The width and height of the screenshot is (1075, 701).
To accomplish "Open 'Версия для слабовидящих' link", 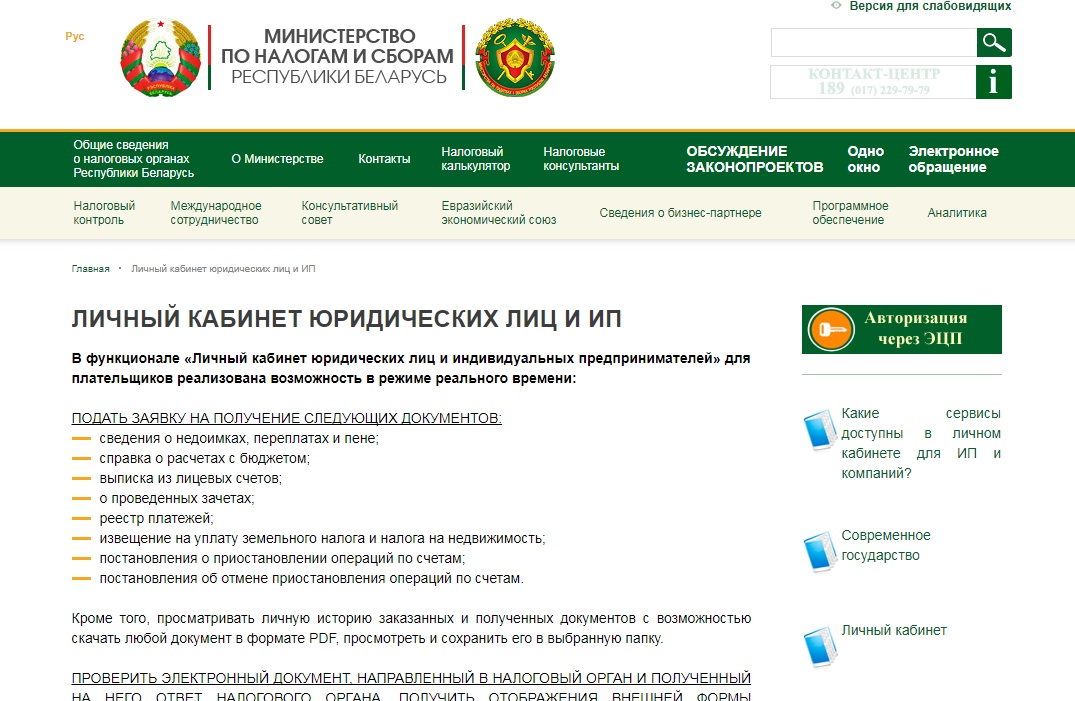I will [x=930, y=6].
